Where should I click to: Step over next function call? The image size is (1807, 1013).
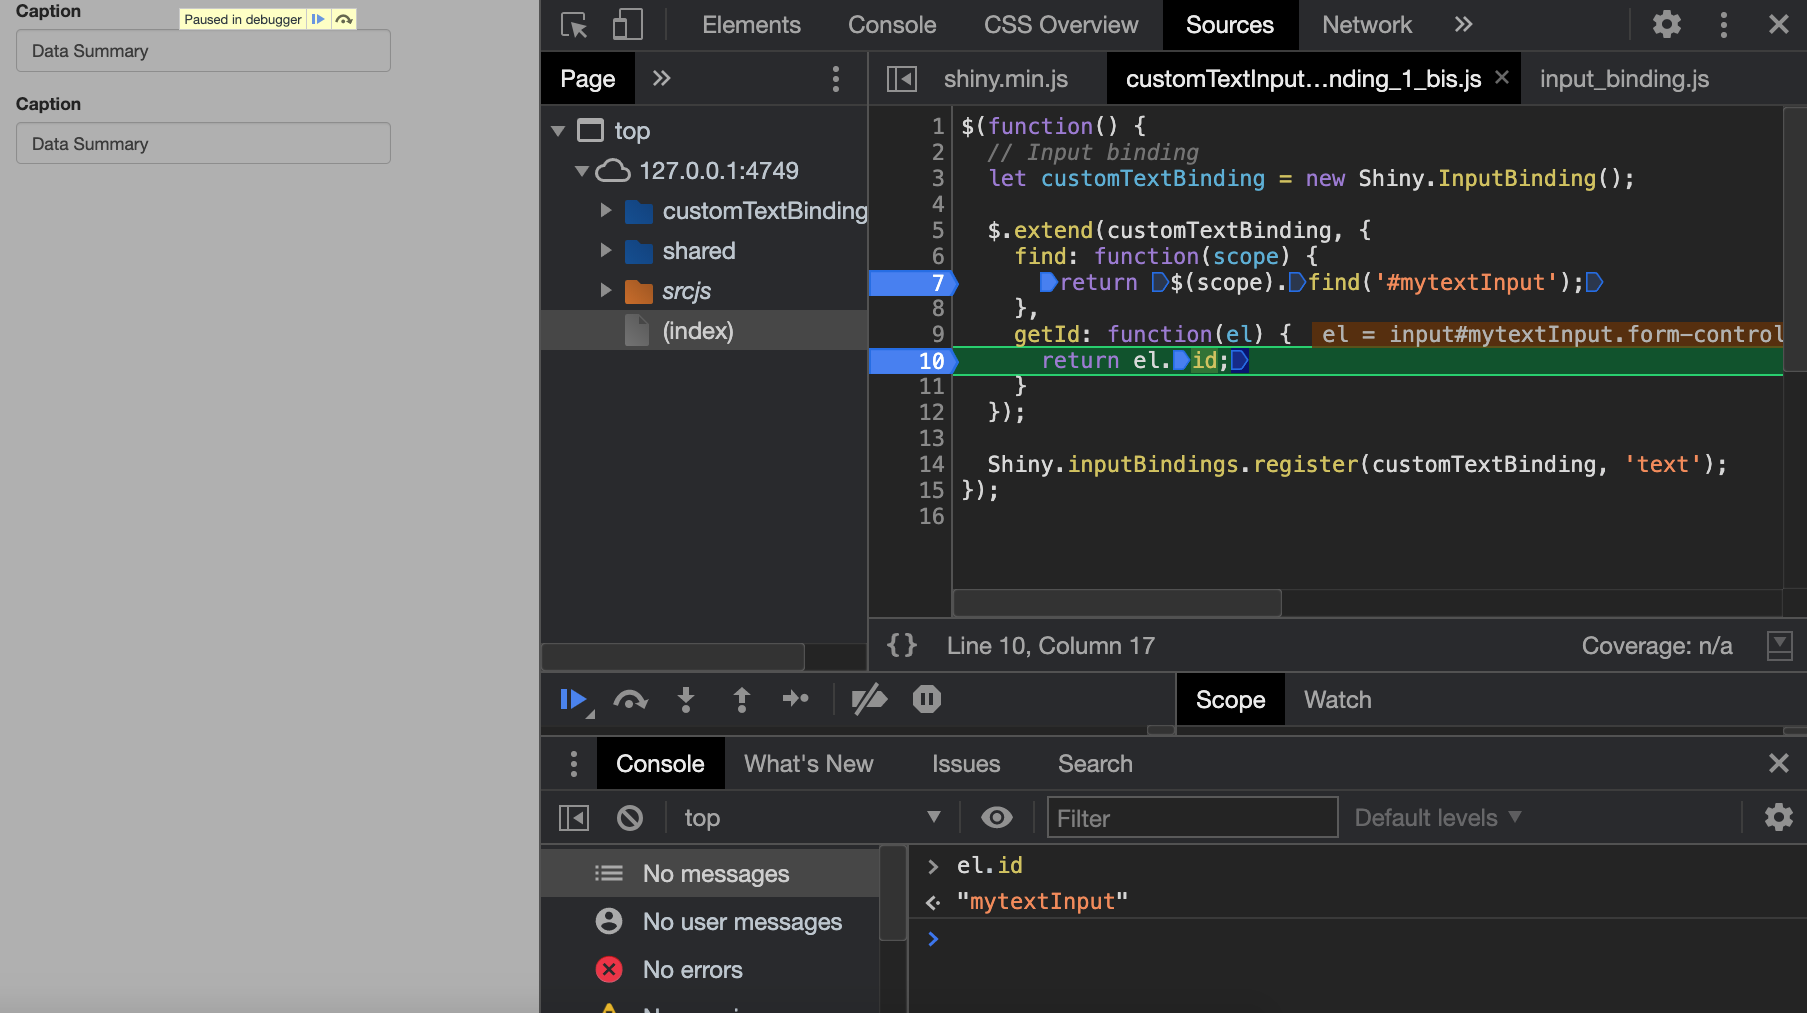[630, 699]
